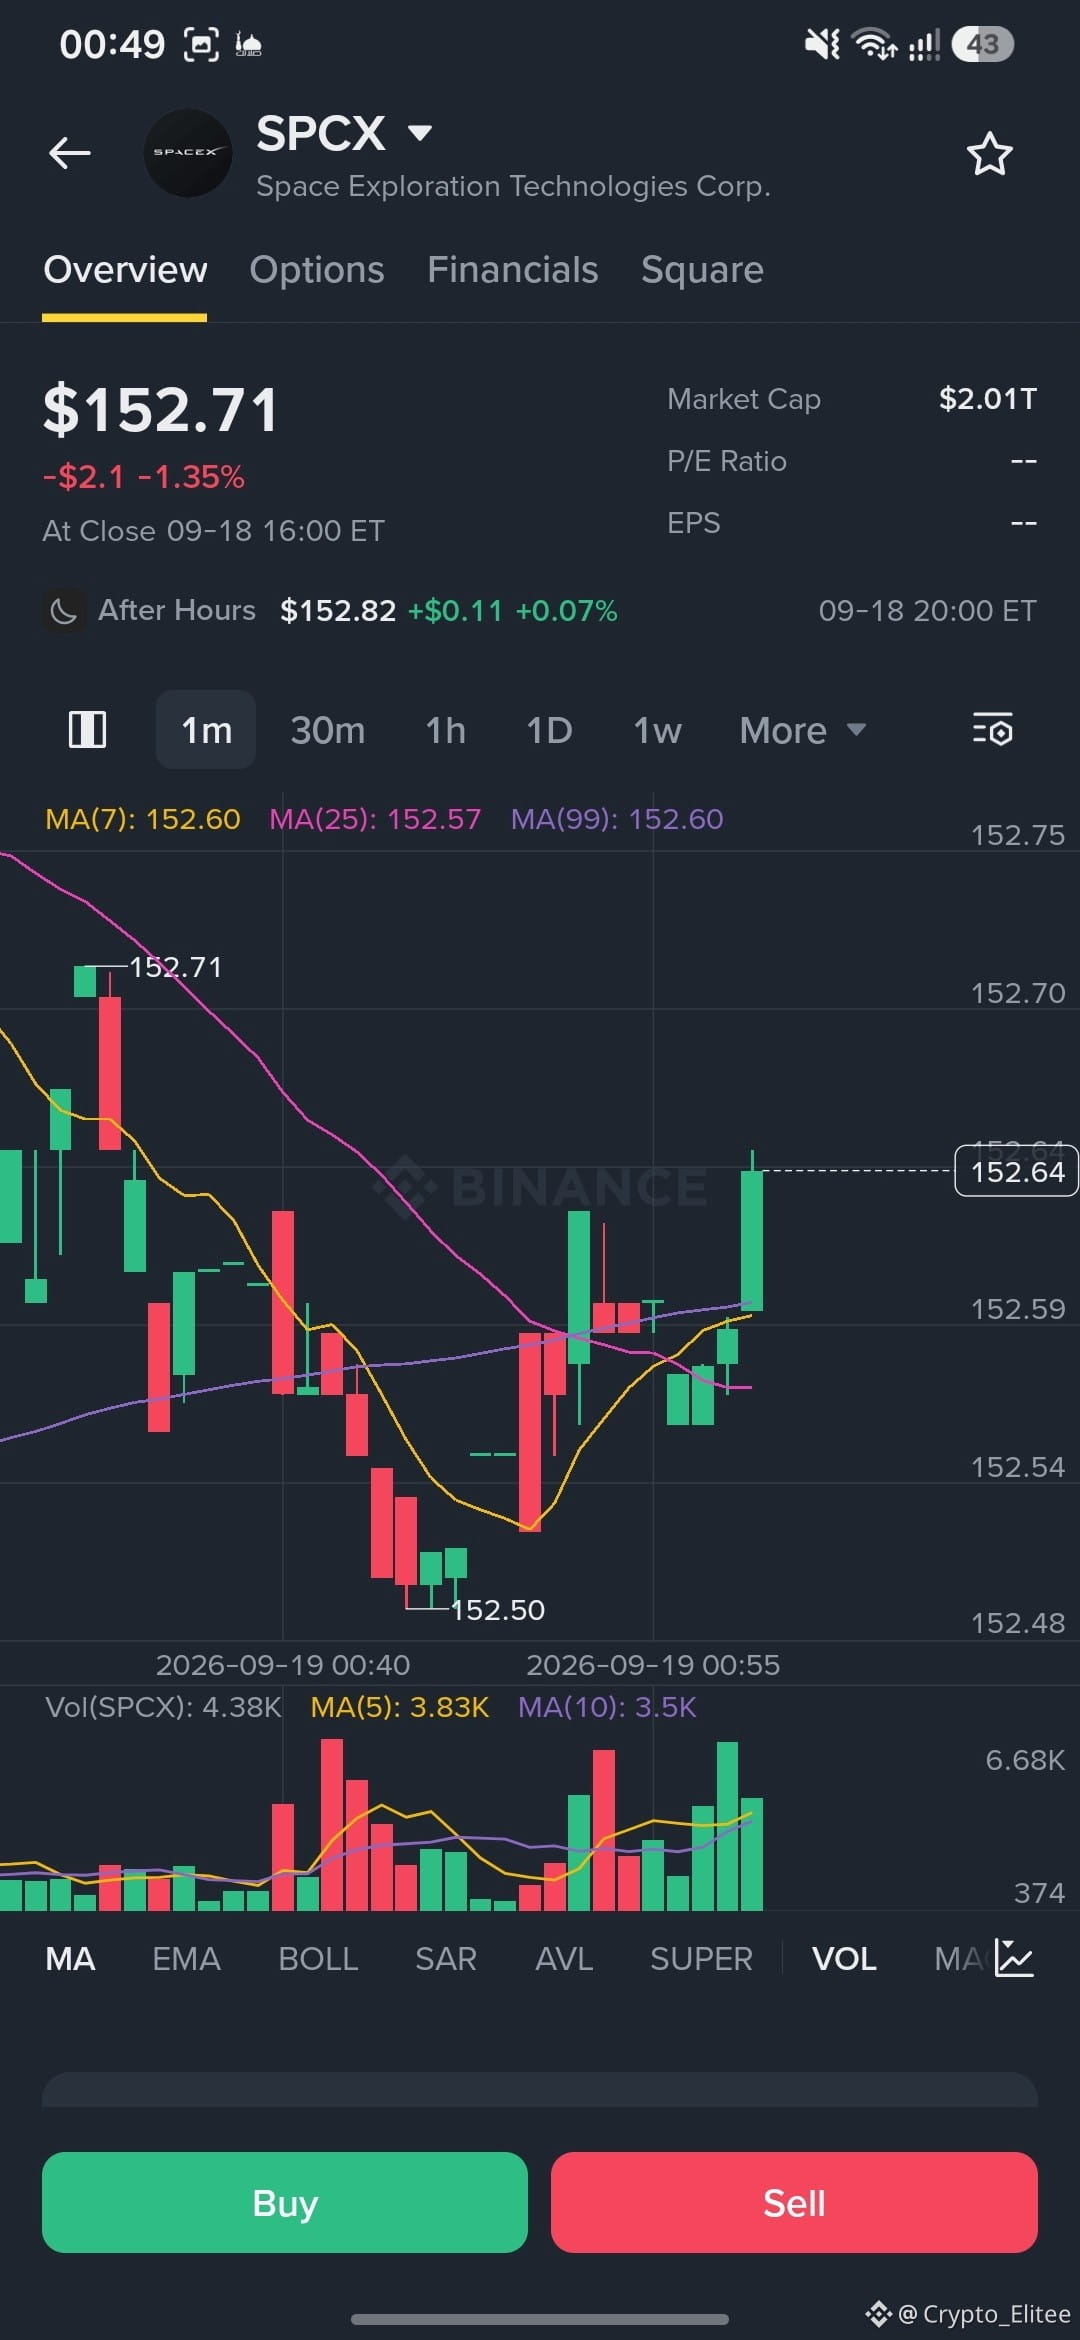This screenshot has width=1080, height=2340.
Task: Select the 1D timeframe
Action: [x=549, y=730]
